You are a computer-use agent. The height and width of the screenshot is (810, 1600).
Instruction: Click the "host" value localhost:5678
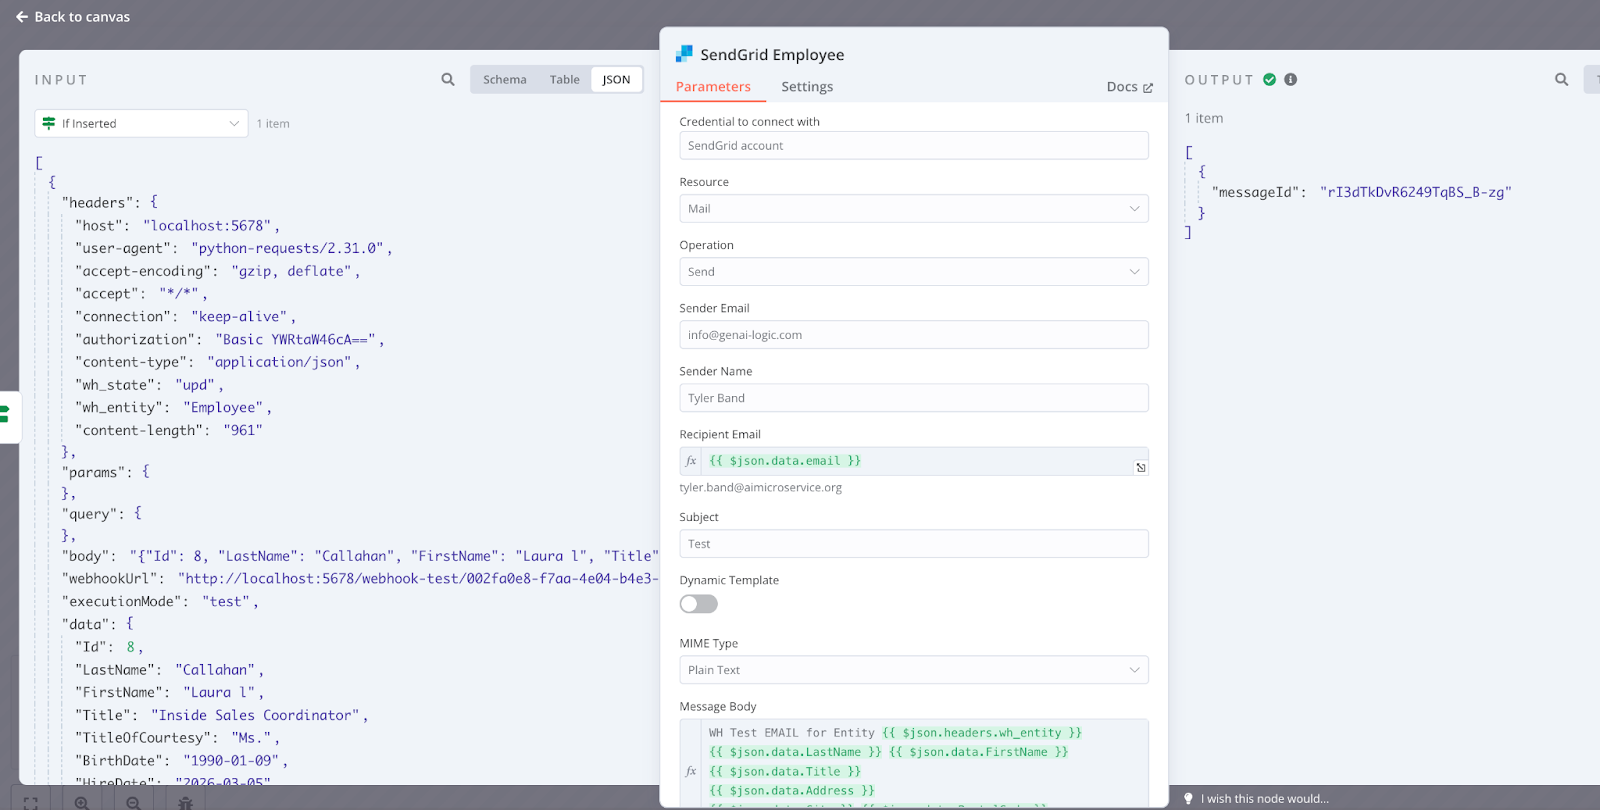(207, 225)
